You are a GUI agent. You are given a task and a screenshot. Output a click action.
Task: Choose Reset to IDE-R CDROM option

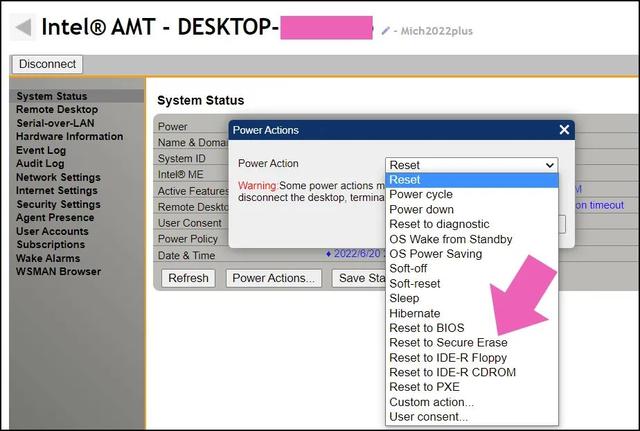[472, 373]
